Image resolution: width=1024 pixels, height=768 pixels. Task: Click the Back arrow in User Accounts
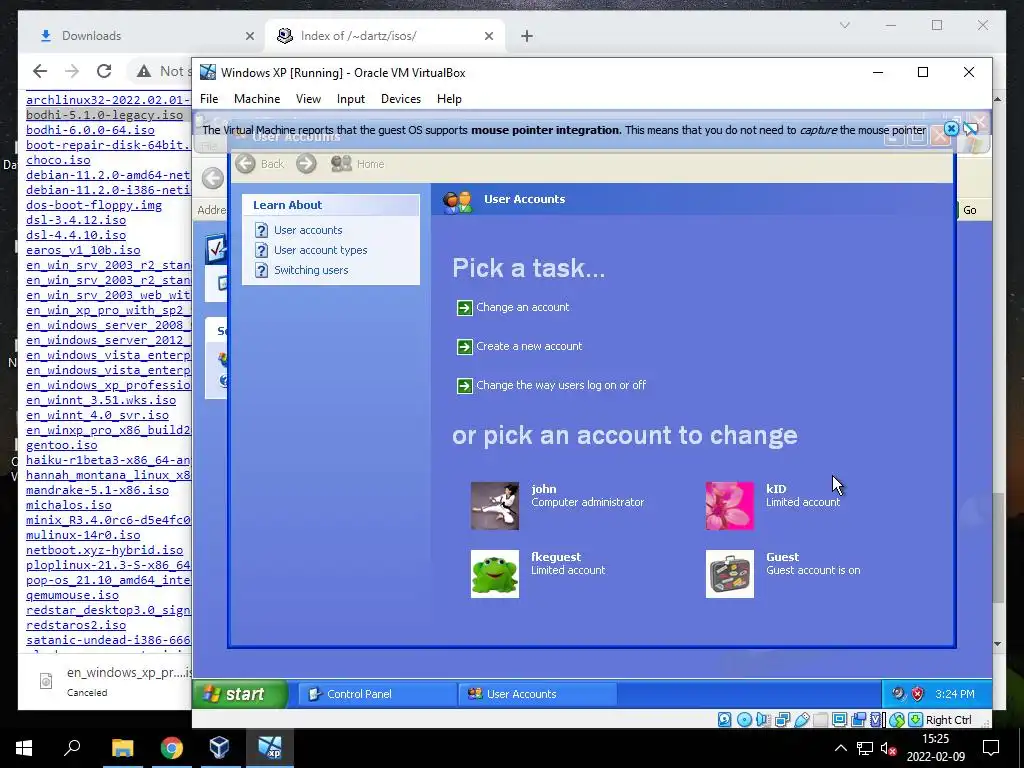[x=246, y=164]
